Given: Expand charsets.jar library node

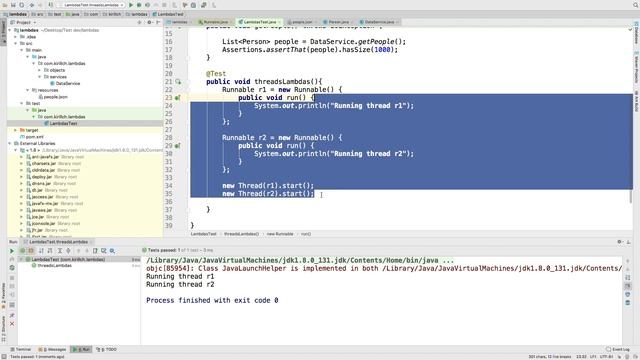Looking at the screenshot, I should (22, 164).
